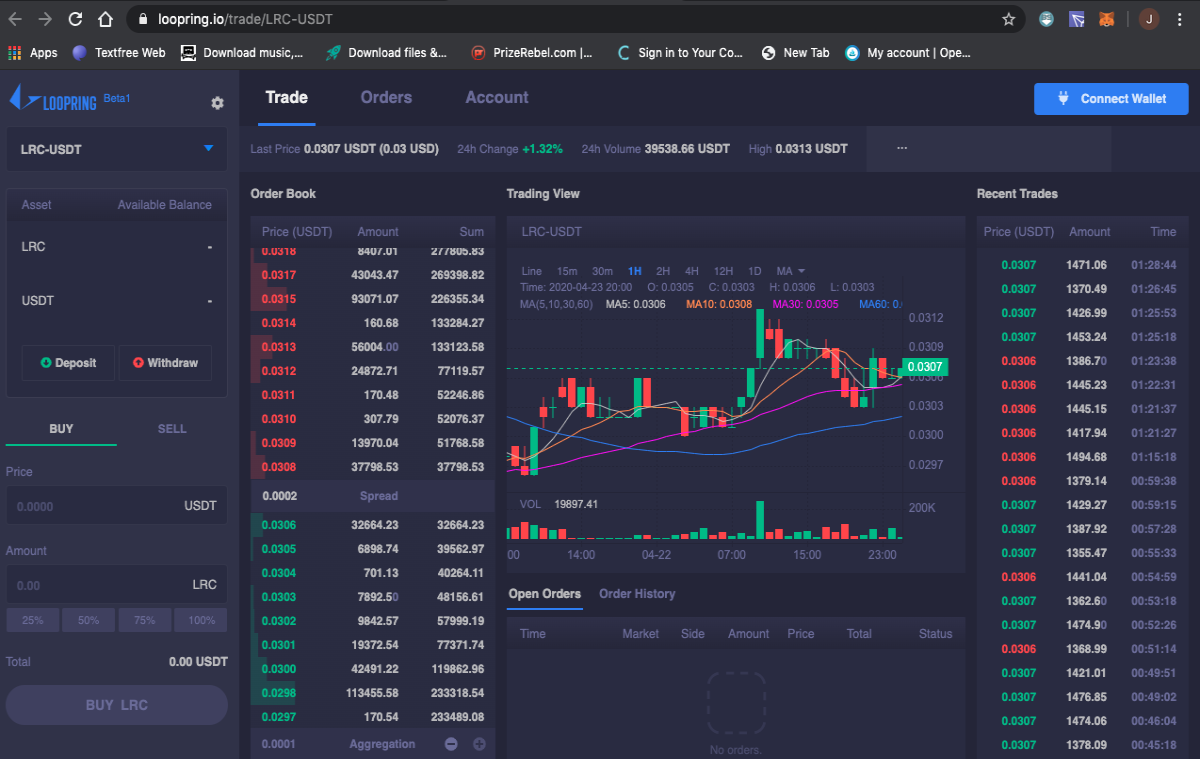Open the Order History tab
The image size is (1200, 759).
tap(637, 594)
